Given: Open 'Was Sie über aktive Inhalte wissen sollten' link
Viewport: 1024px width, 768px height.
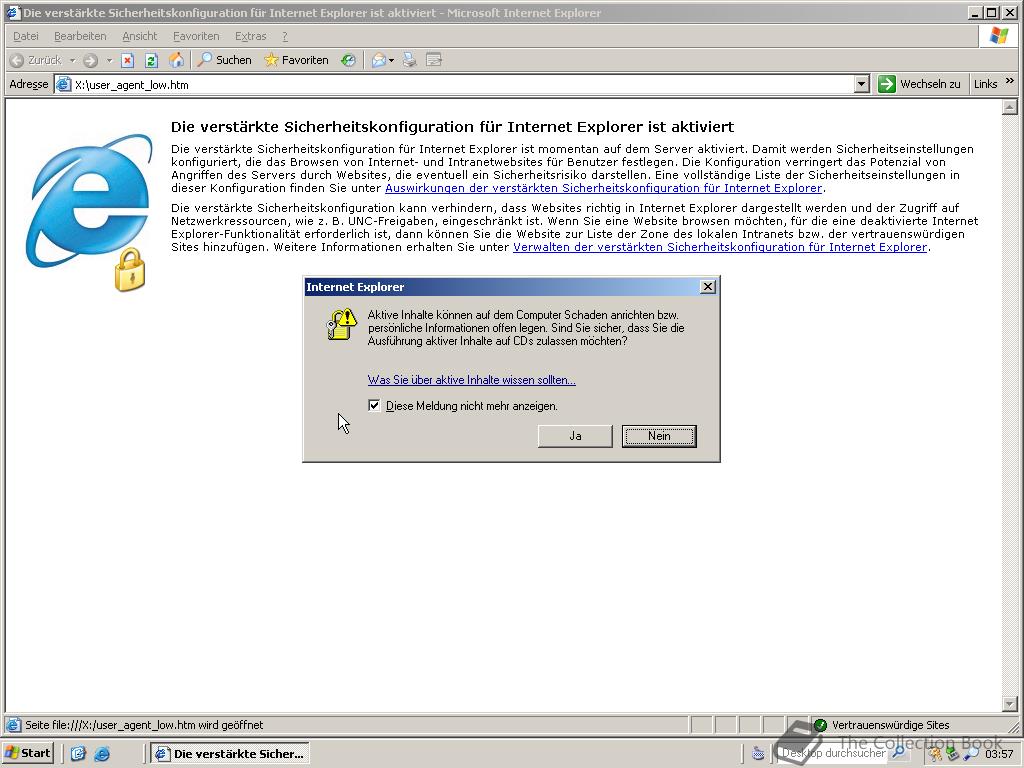Looking at the screenshot, I should [x=472, y=379].
